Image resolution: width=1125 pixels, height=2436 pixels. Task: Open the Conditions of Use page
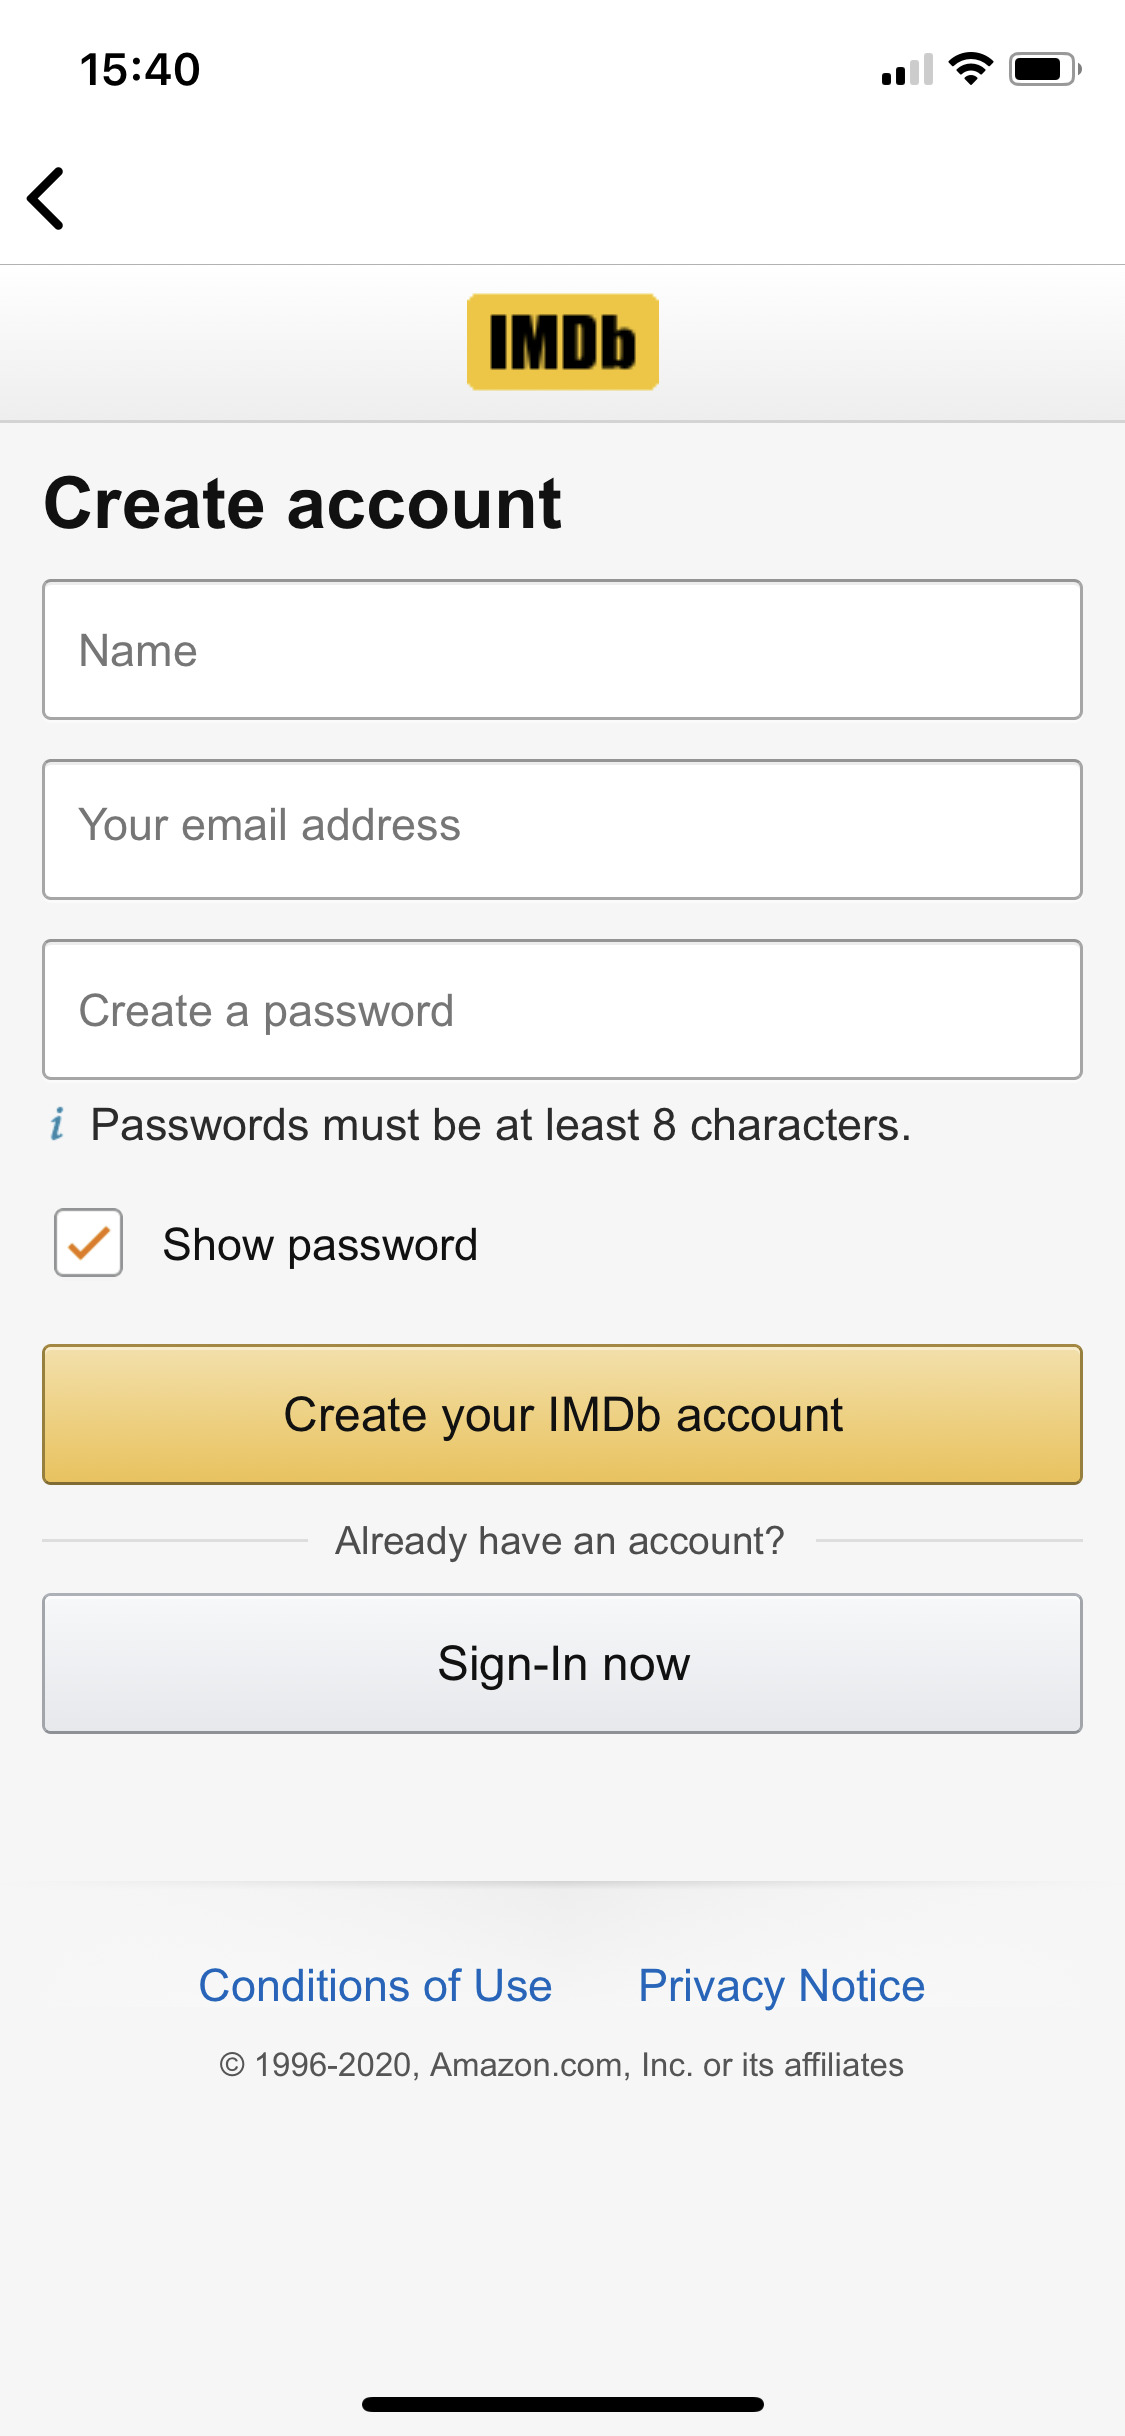click(x=375, y=1985)
